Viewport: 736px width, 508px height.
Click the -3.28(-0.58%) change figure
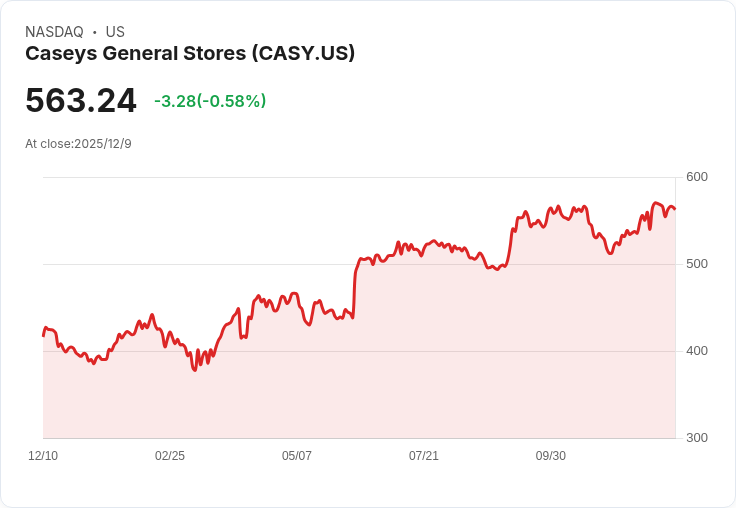tap(210, 101)
